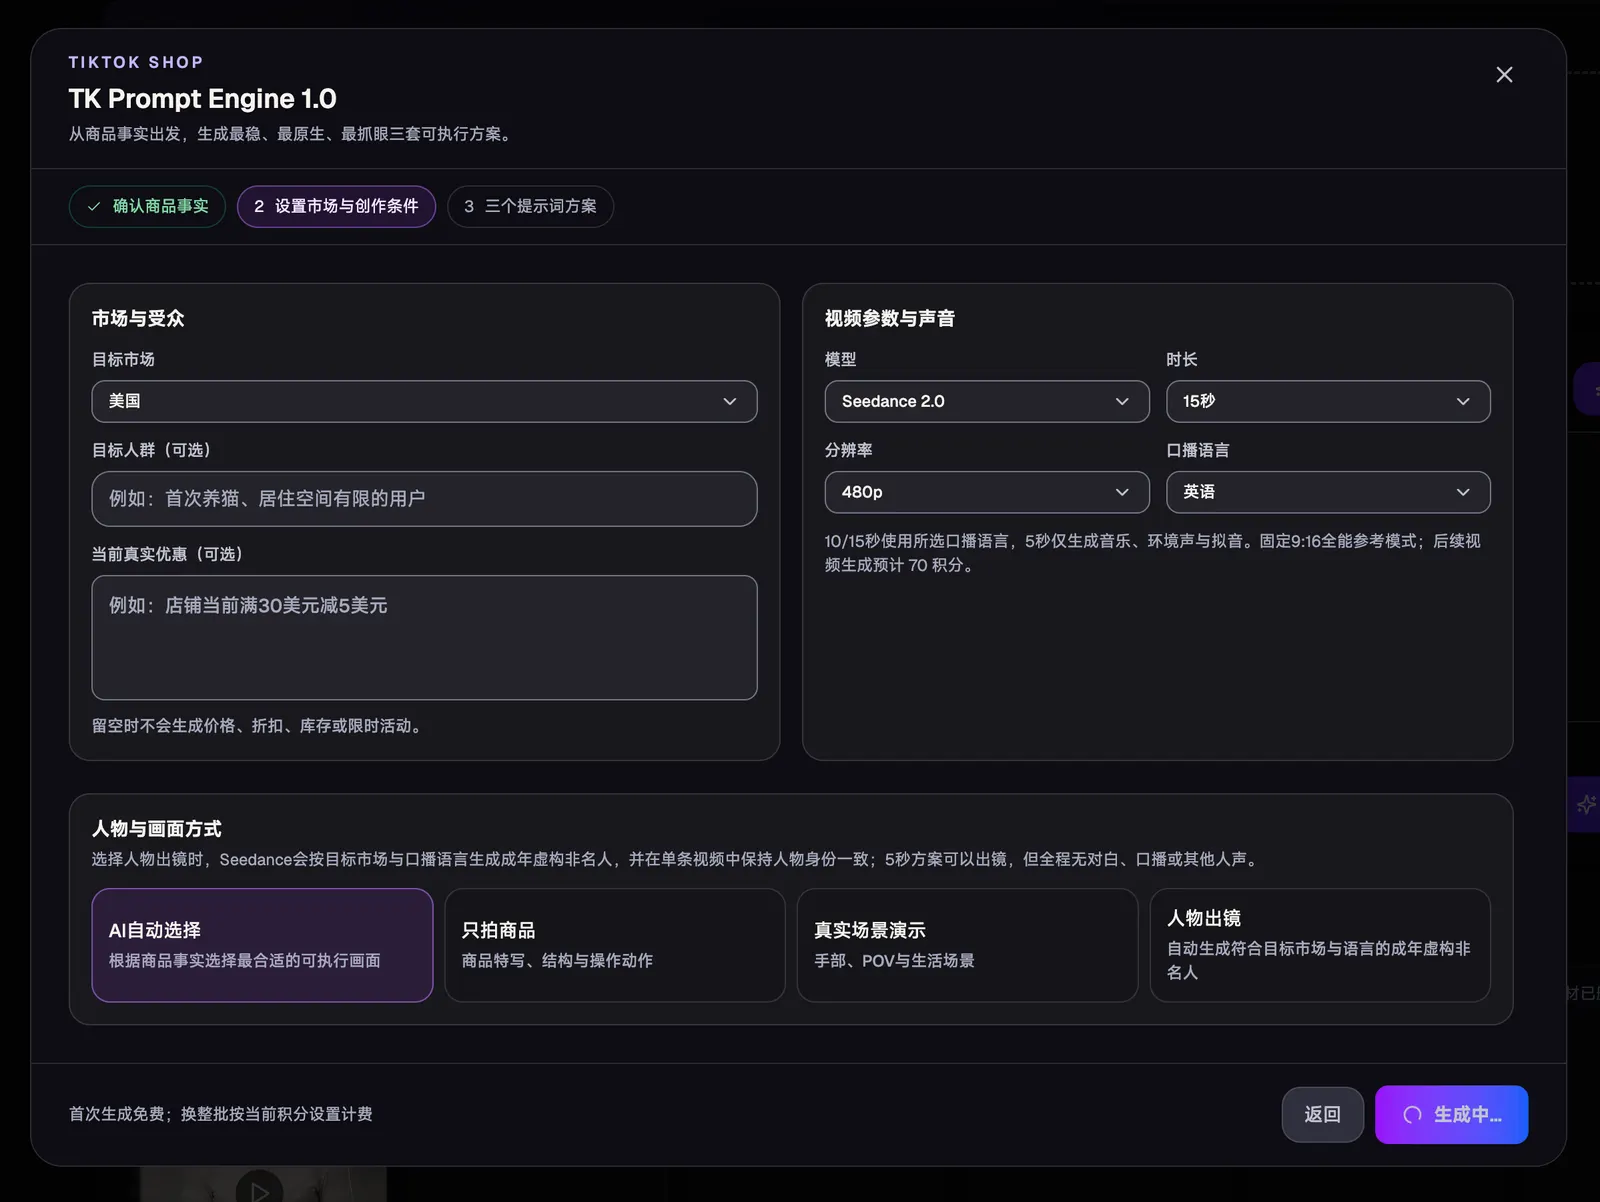This screenshot has width=1600, height=1202.
Task: Click the 视频参数与声音 section title
Action: (x=889, y=318)
